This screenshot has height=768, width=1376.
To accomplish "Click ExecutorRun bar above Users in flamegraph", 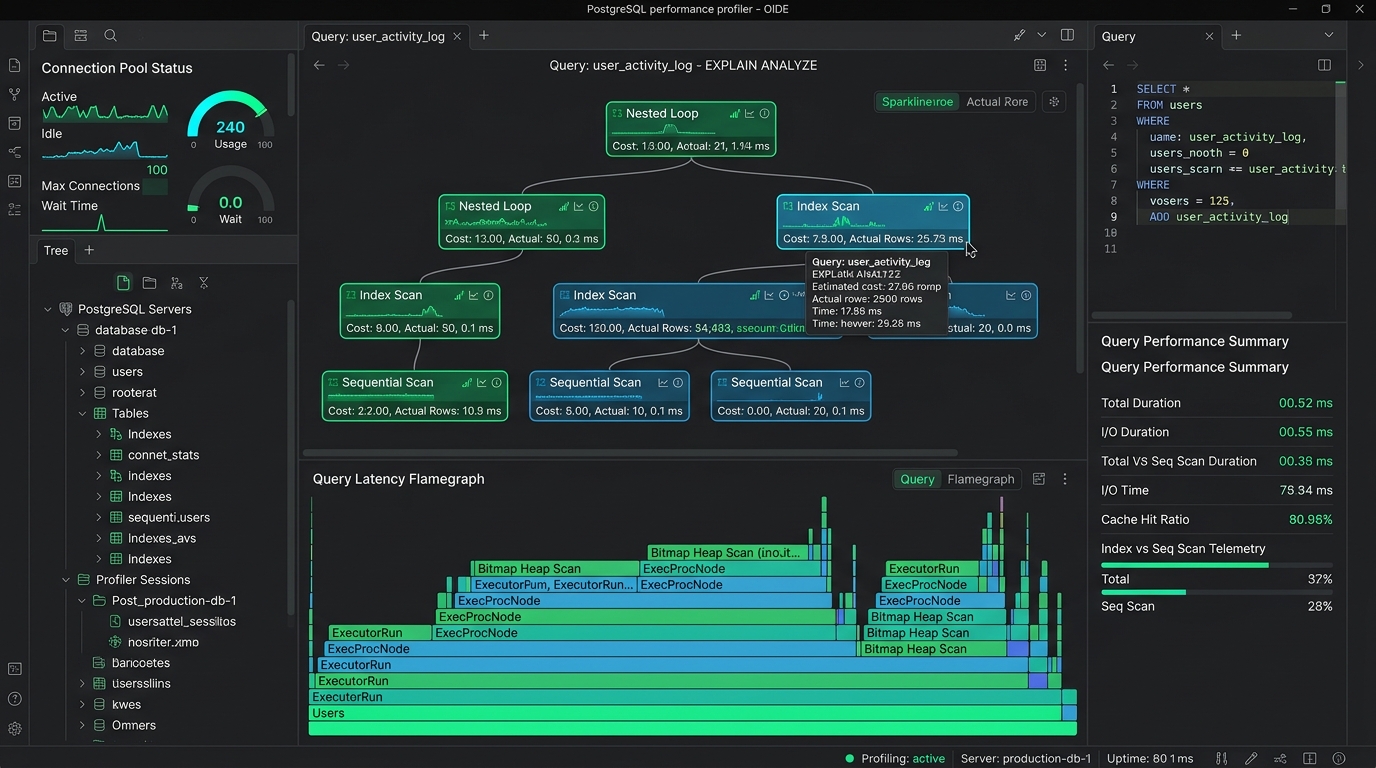I will tap(686, 697).
